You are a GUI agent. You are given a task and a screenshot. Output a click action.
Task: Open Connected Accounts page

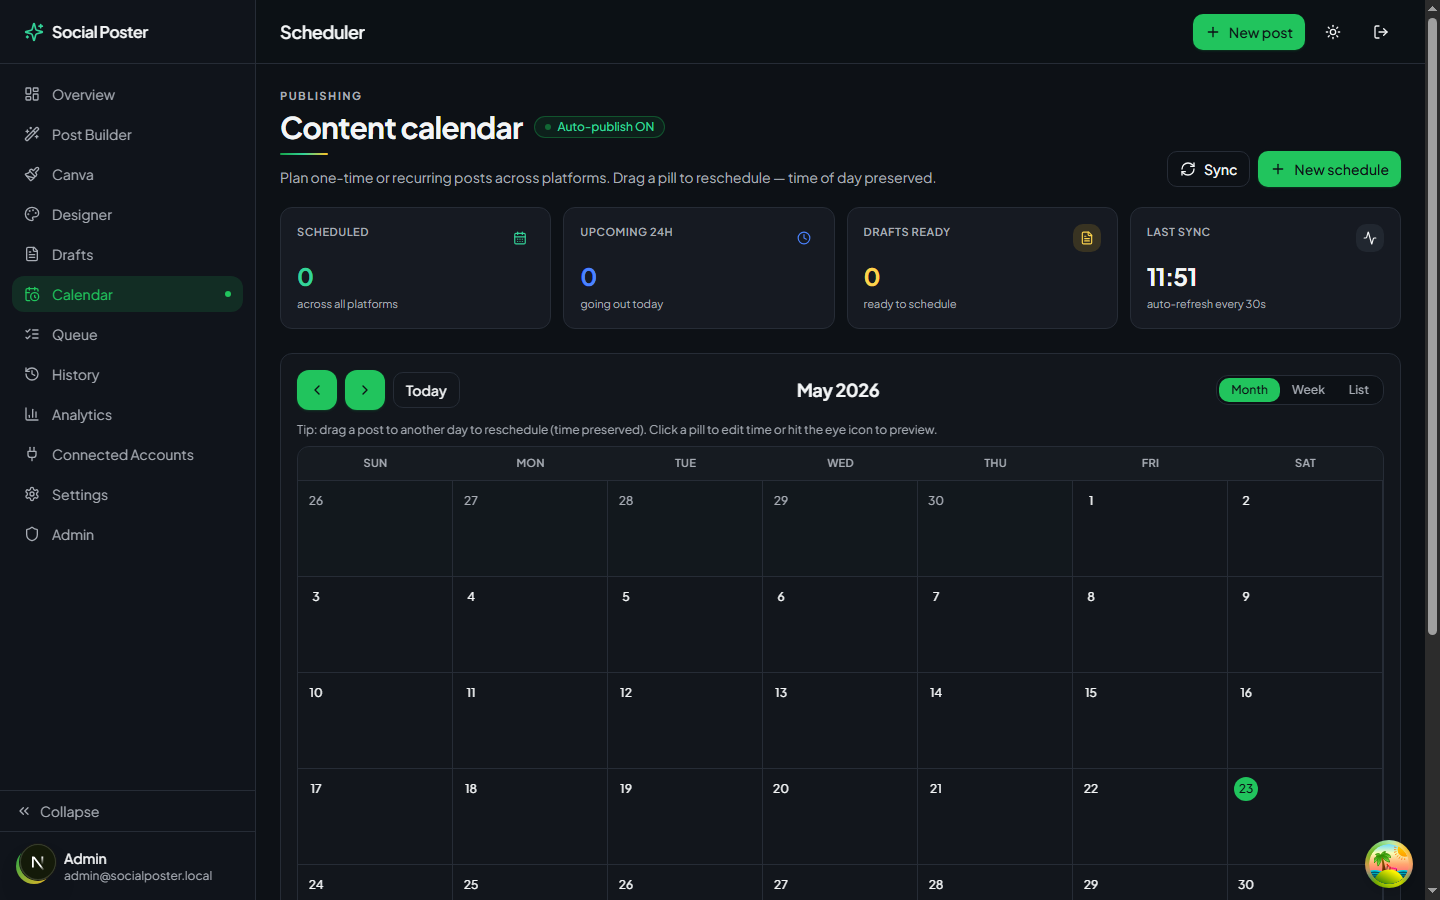click(127, 454)
